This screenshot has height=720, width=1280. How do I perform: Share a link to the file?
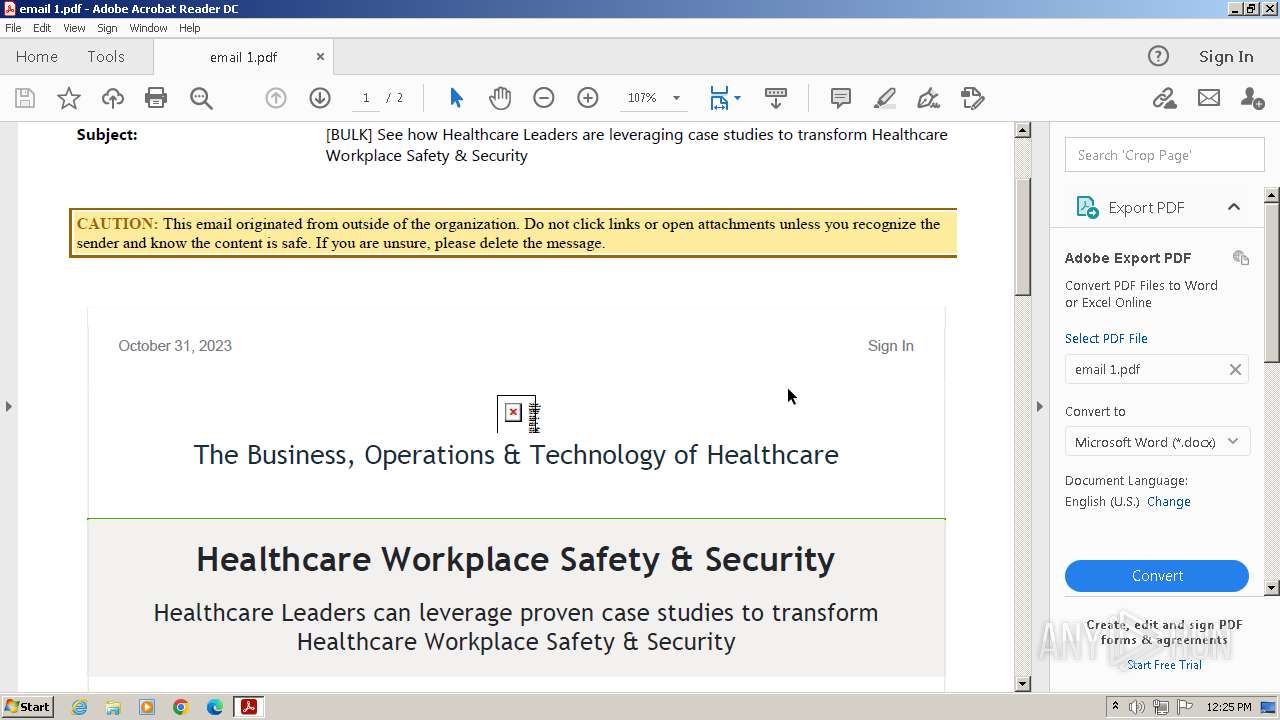click(x=1164, y=98)
